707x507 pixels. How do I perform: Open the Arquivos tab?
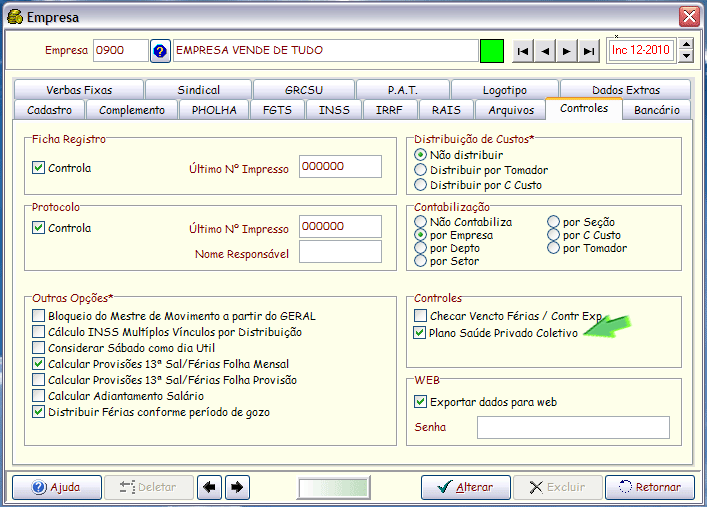coord(511,110)
